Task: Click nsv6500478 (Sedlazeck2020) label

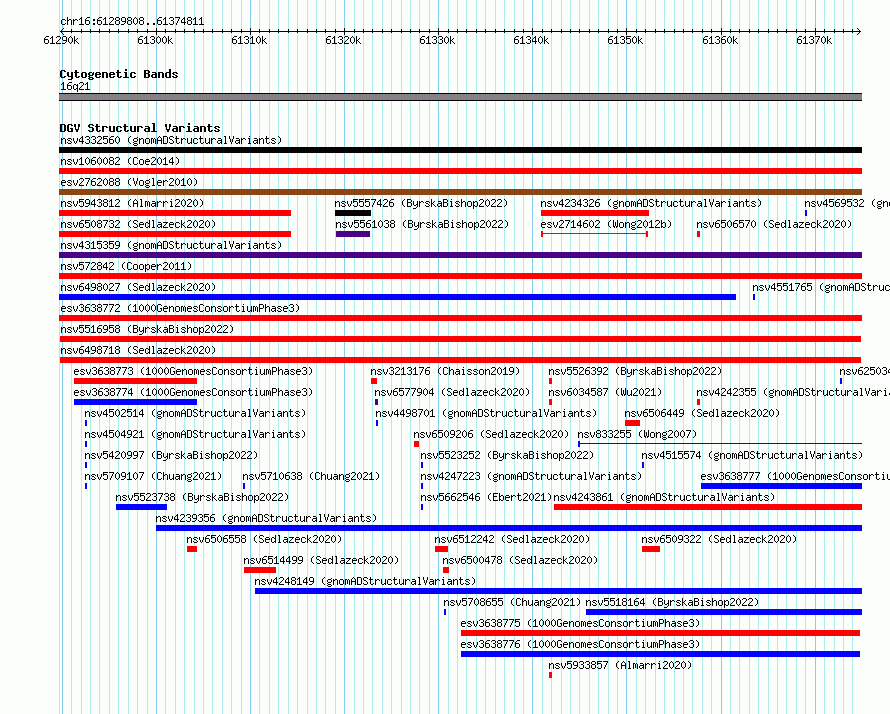Action: coord(520,560)
